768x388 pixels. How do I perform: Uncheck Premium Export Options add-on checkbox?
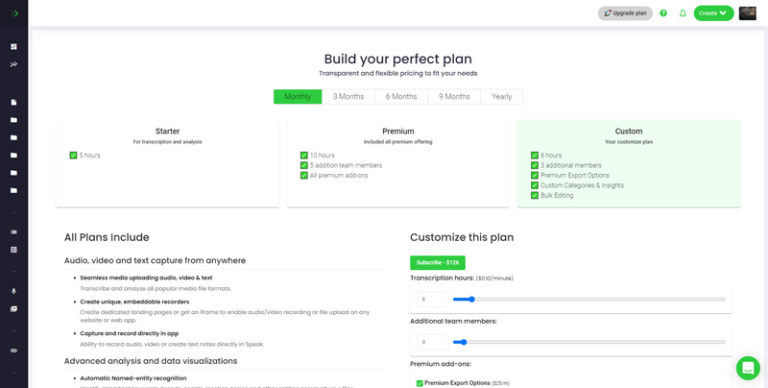pyautogui.click(x=419, y=383)
